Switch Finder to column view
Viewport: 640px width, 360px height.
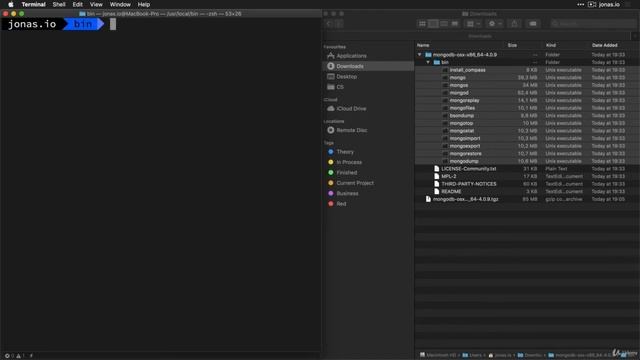point(444,24)
